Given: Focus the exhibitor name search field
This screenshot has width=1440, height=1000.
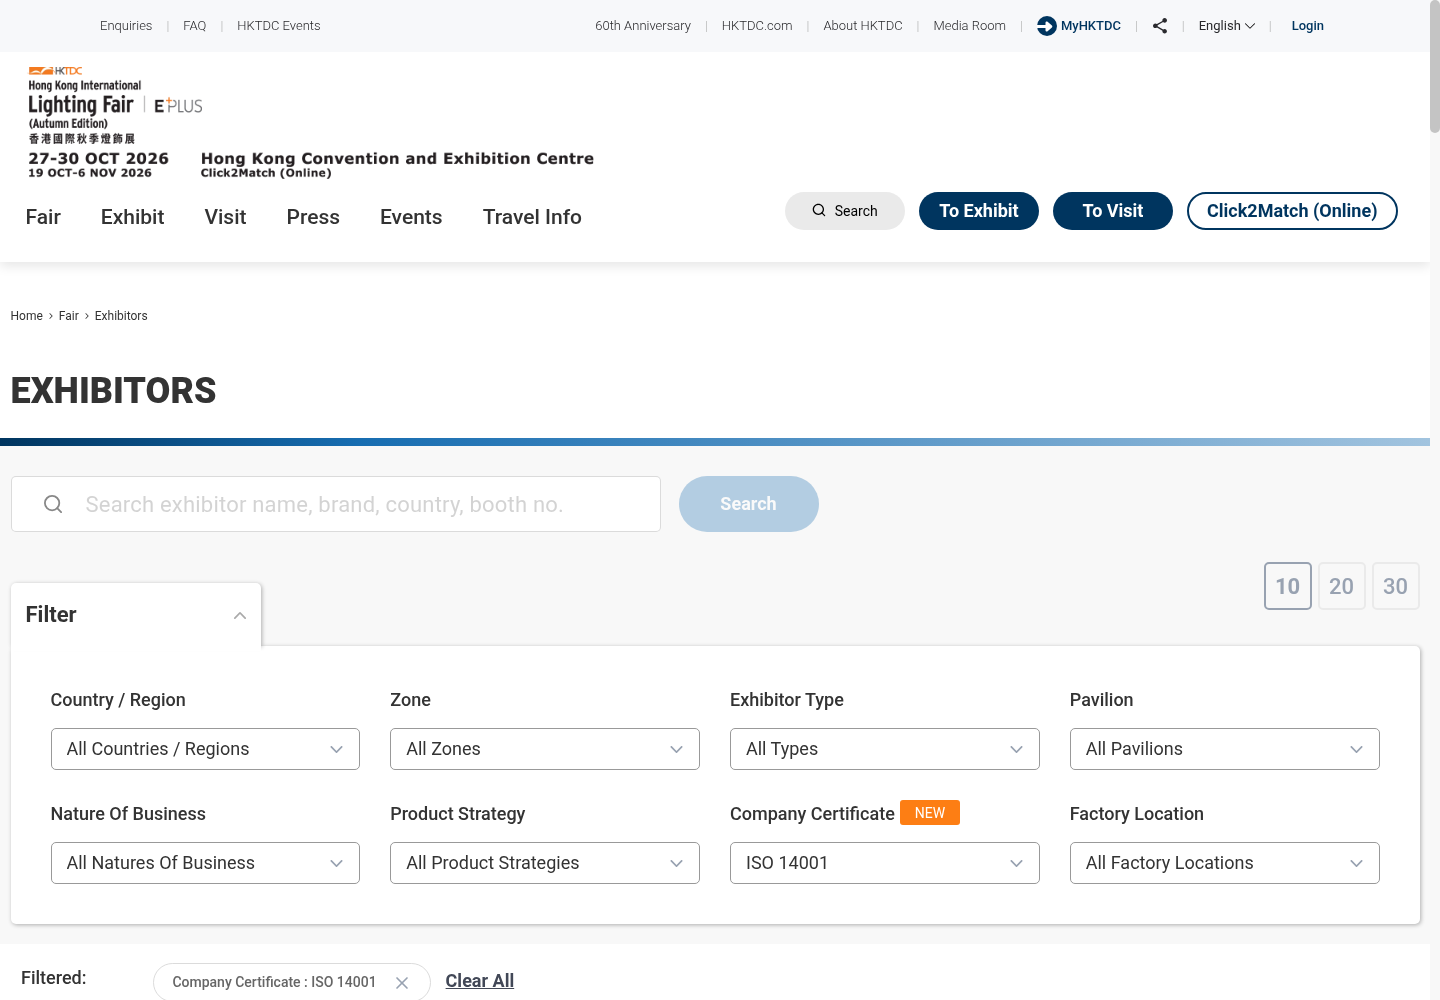Looking at the screenshot, I should (336, 504).
